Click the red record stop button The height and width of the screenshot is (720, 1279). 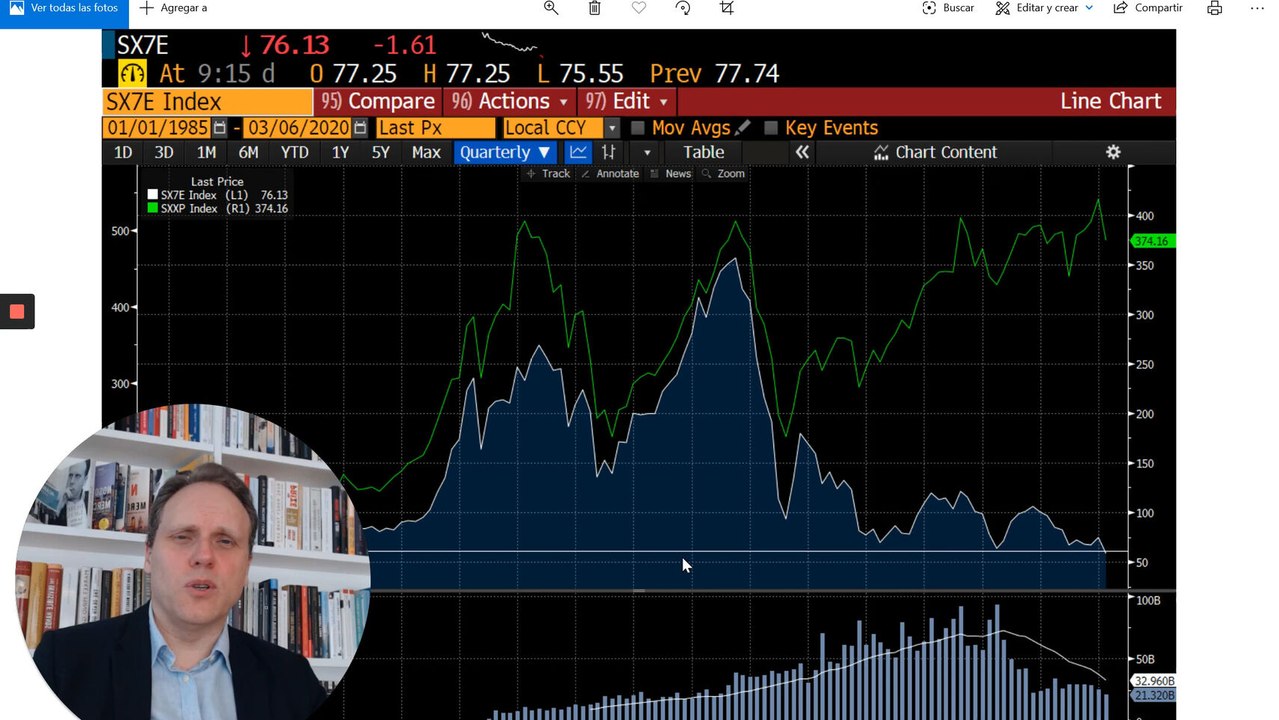coord(17,311)
